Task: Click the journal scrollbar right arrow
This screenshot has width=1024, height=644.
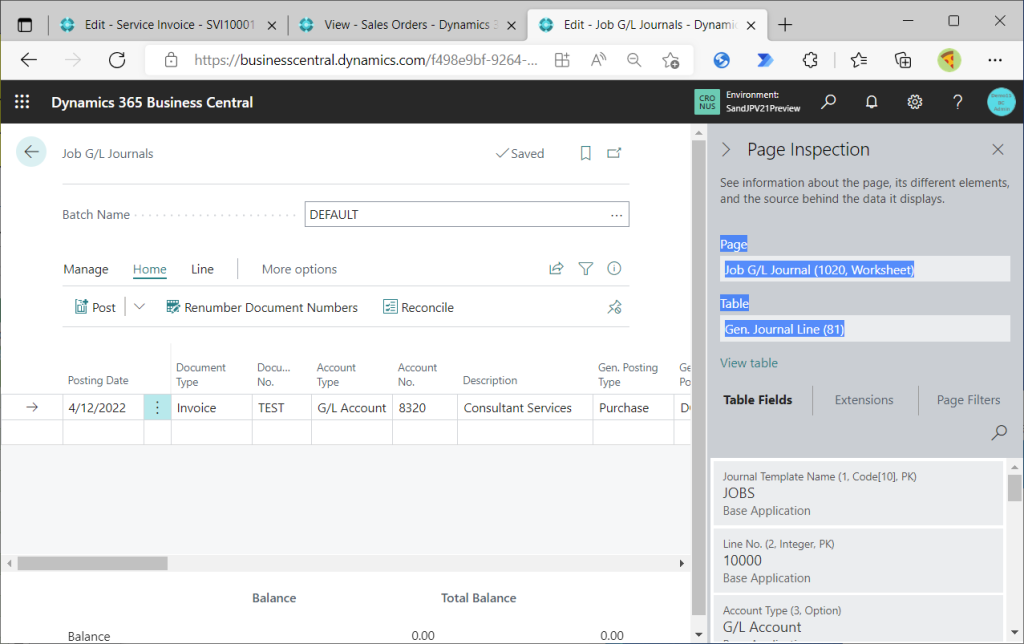Action: (x=682, y=563)
